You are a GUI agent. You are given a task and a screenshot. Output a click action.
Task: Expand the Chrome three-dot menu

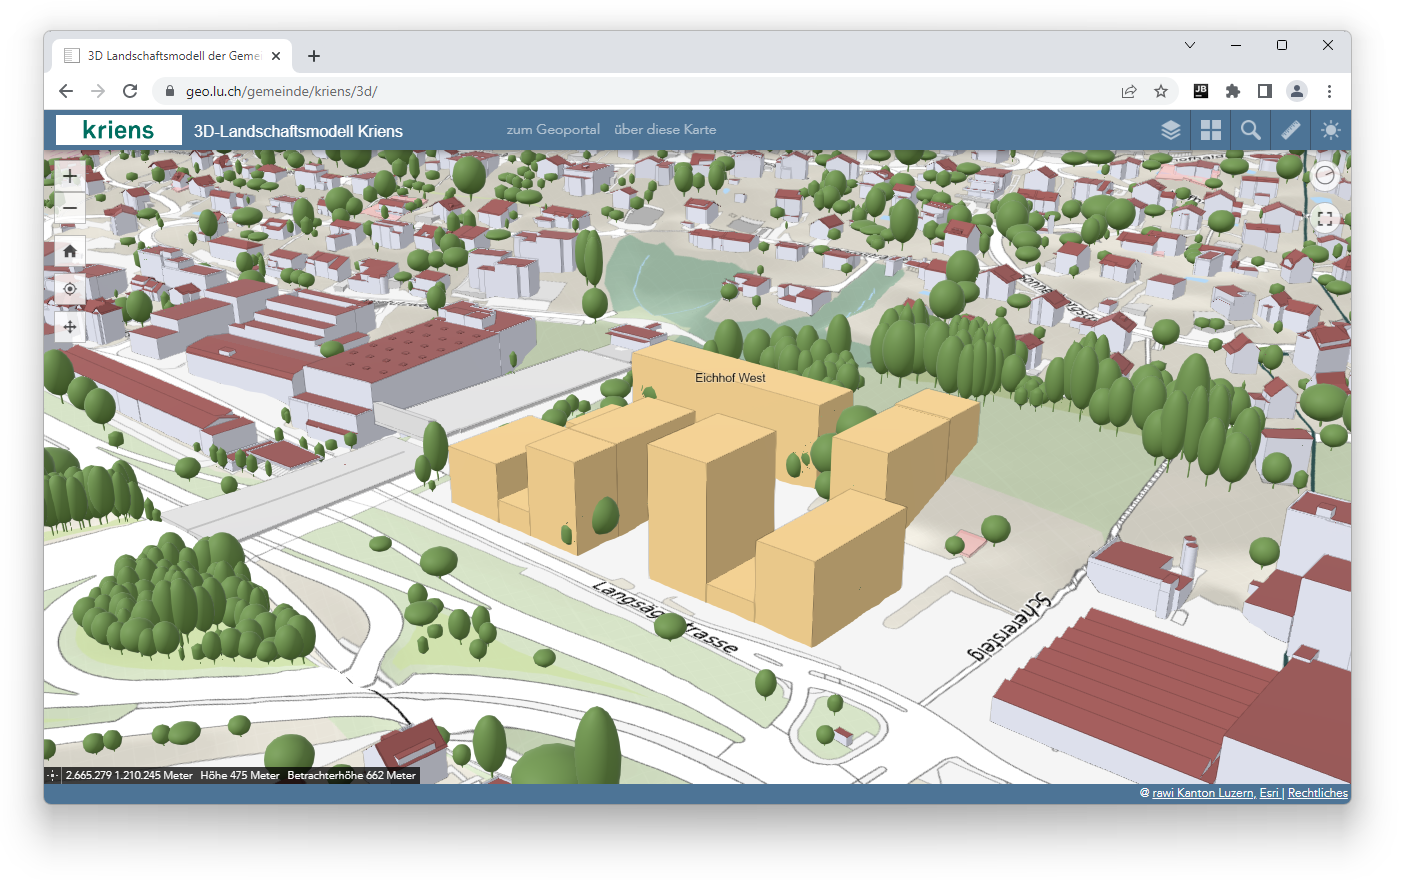1329,91
